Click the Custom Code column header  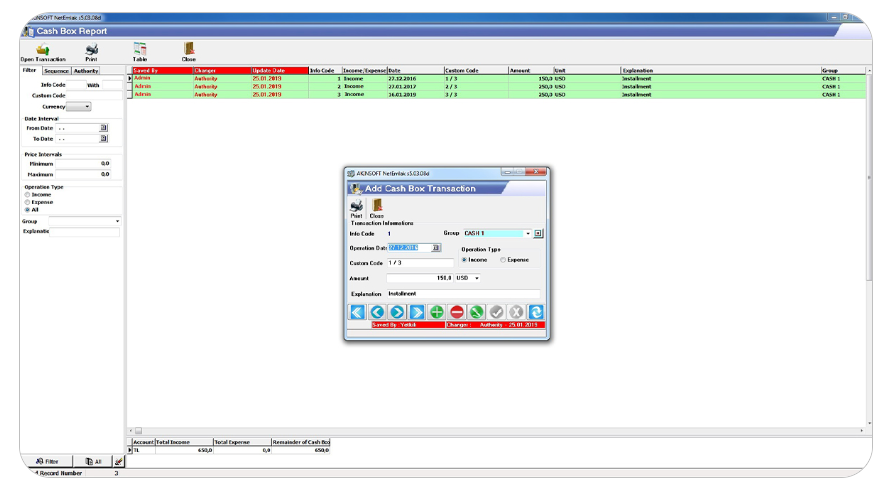click(x=476, y=70)
